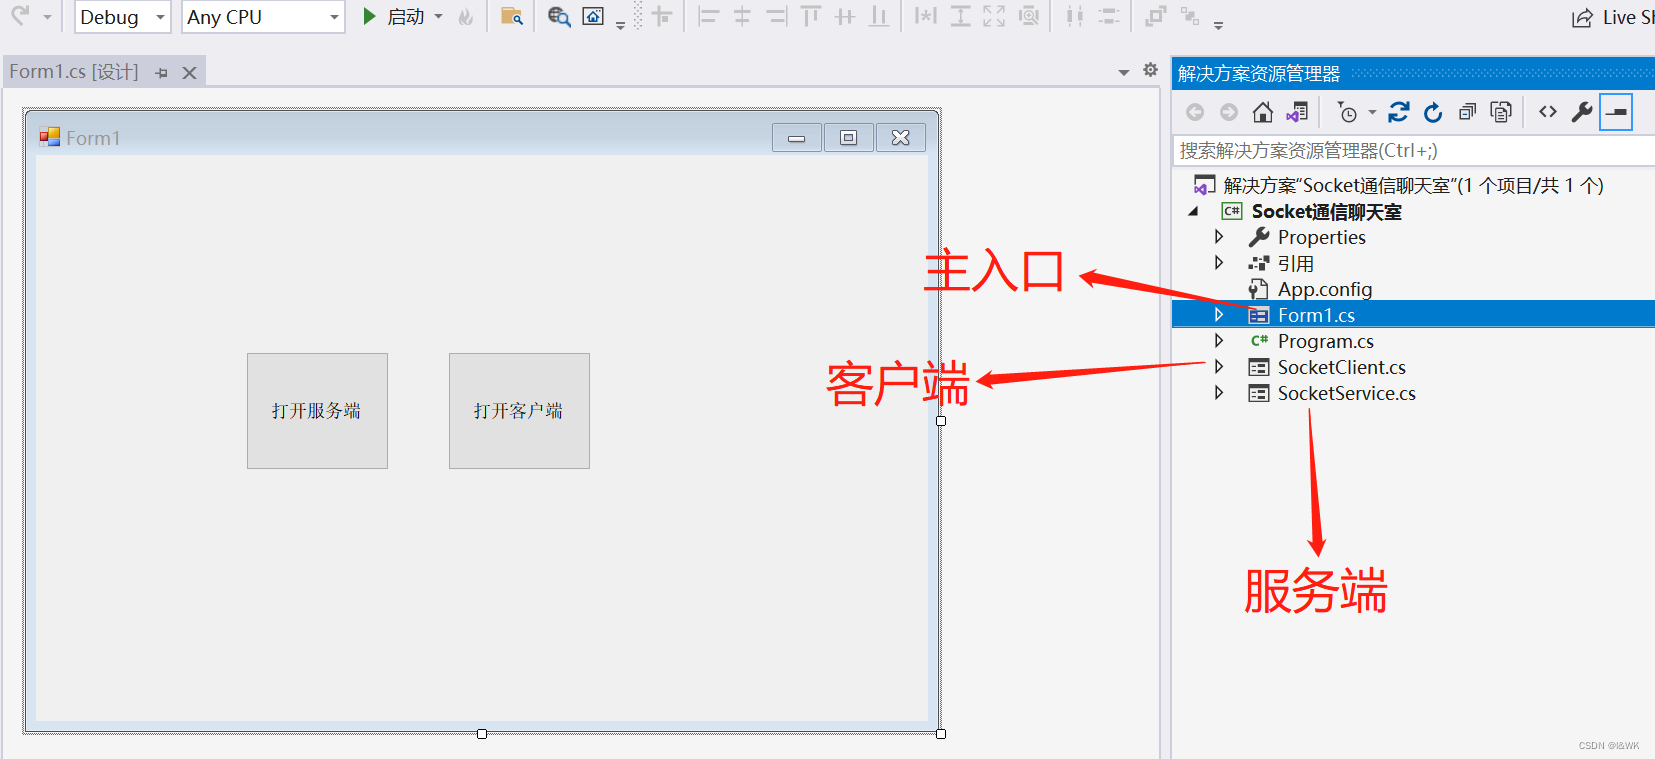Open the layout toolbar overflow options

[x=1218, y=25]
